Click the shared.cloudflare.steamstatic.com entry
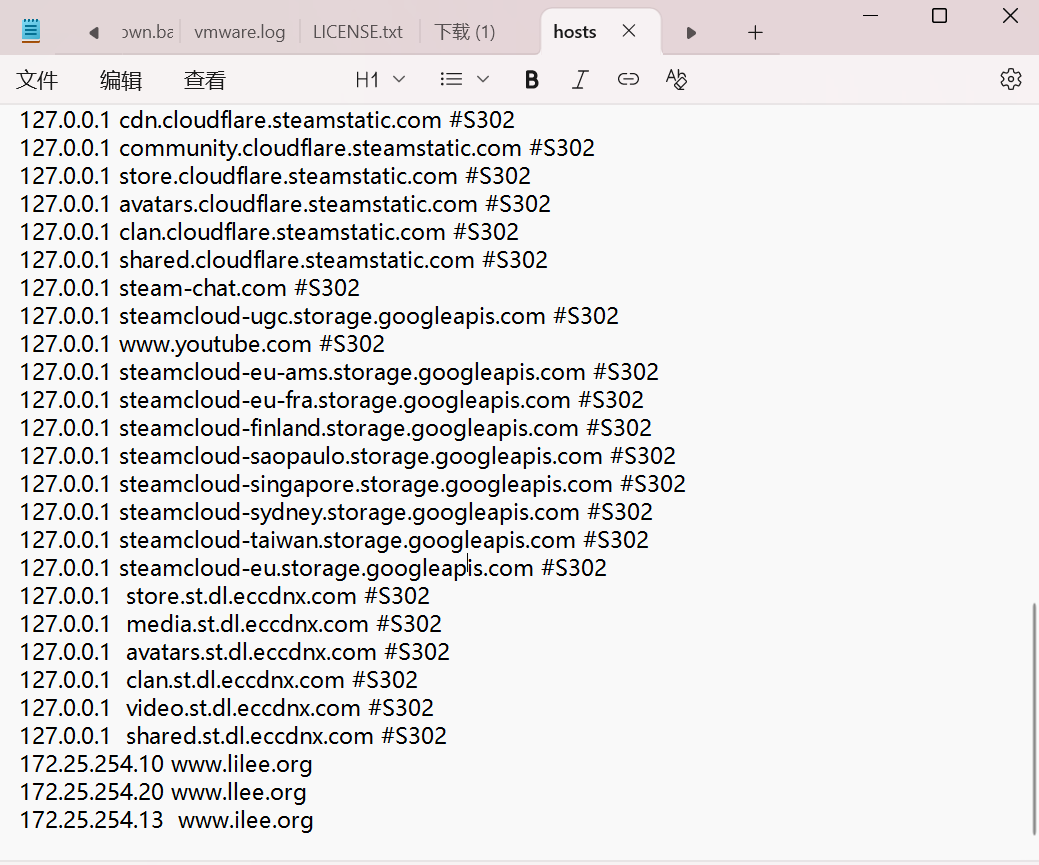The height and width of the screenshot is (865, 1039). 284,260
